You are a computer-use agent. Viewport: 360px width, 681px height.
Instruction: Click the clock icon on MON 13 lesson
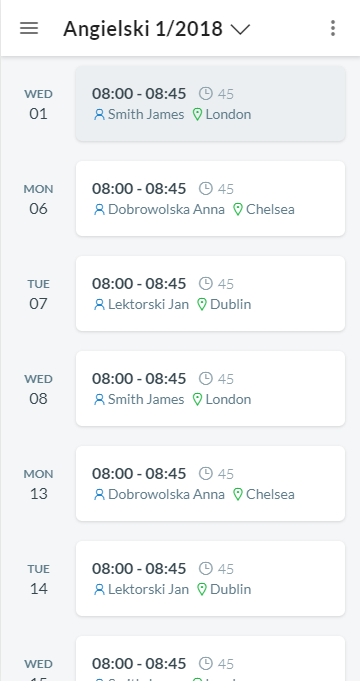pos(205,473)
